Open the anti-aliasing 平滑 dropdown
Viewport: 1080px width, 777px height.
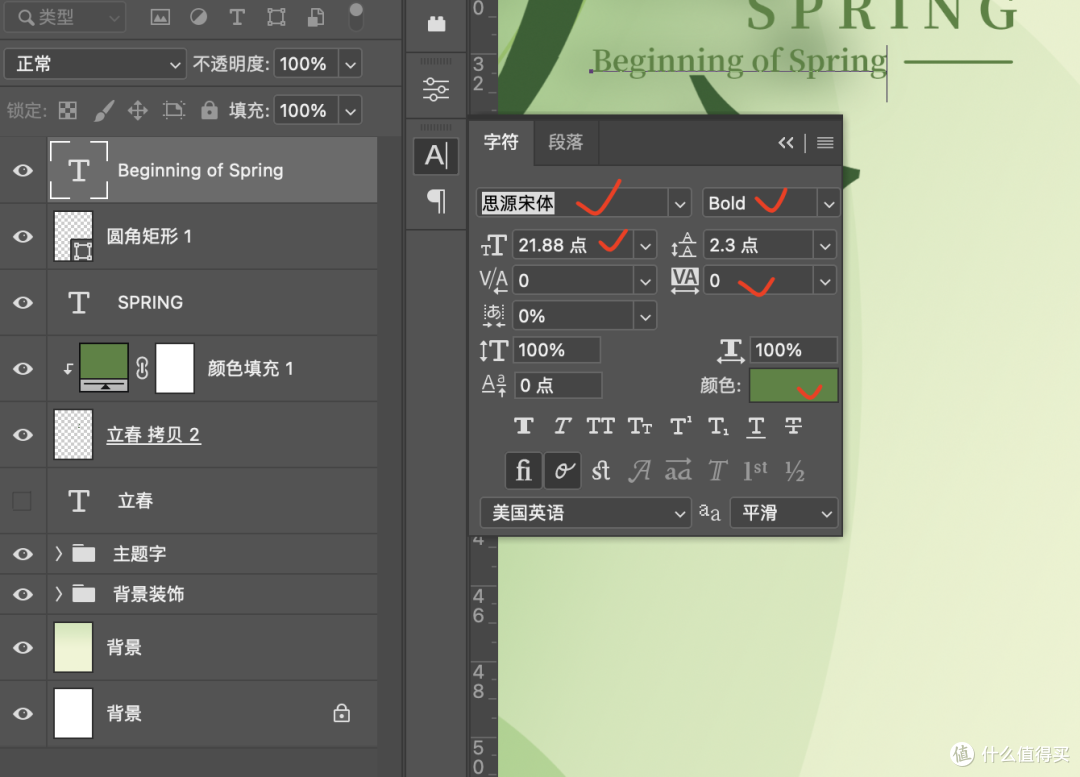784,513
